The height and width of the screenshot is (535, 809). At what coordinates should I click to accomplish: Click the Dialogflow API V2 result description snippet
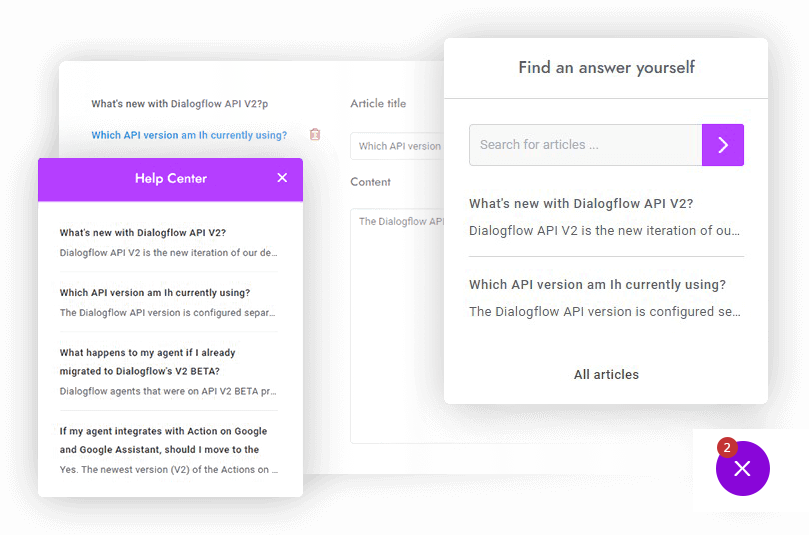point(605,231)
